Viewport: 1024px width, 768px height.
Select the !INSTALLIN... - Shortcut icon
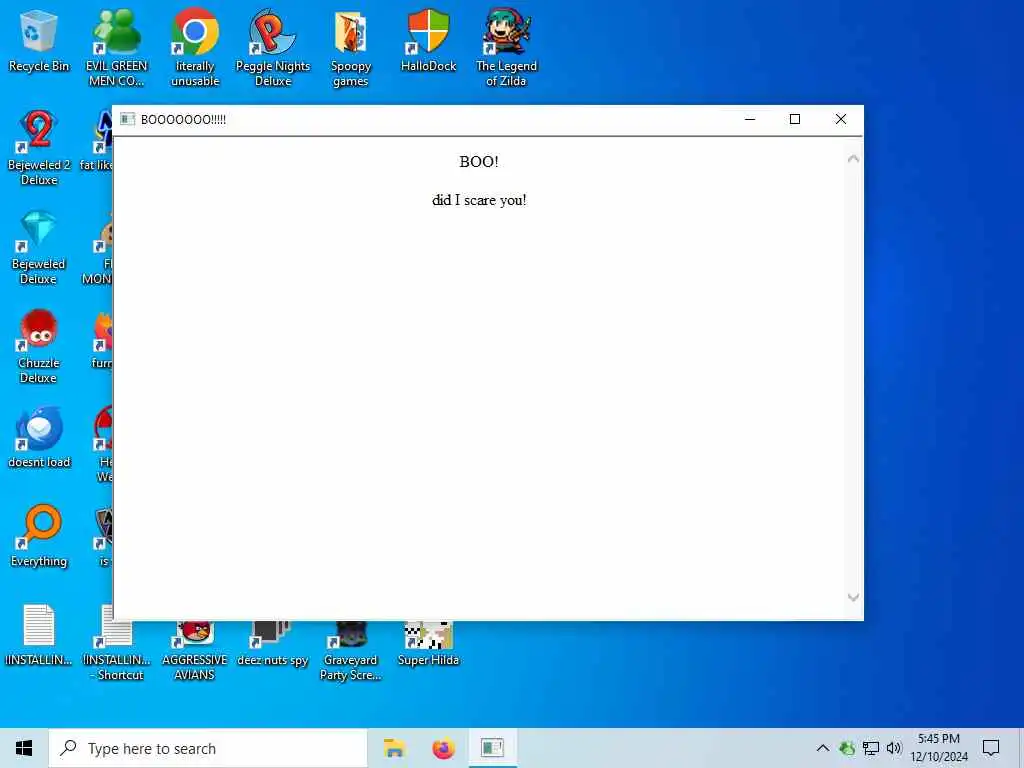[x=117, y=650]
